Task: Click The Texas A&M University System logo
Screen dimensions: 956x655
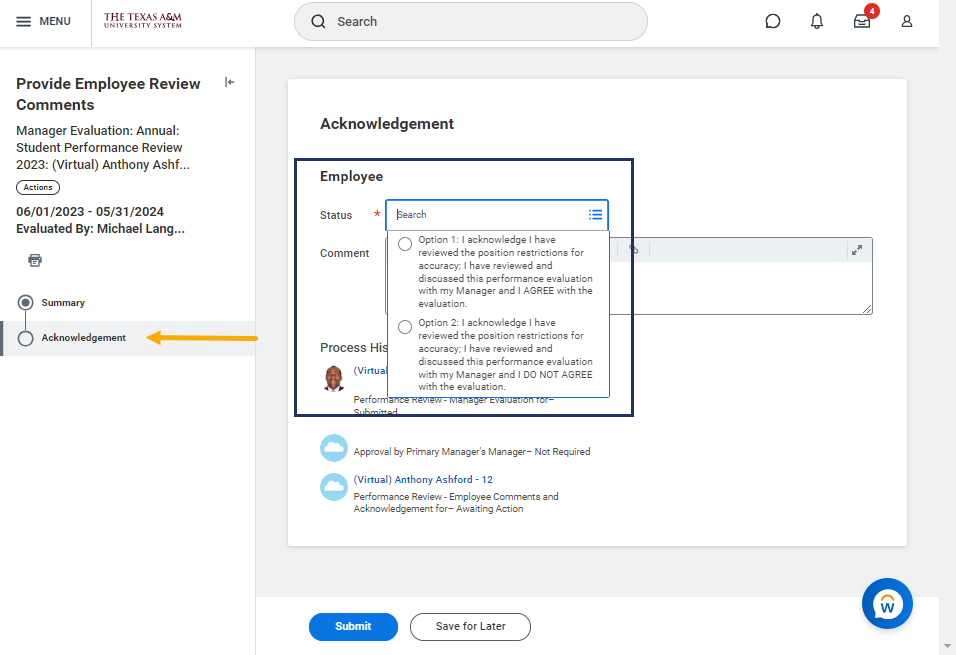Action: point(143,21)
